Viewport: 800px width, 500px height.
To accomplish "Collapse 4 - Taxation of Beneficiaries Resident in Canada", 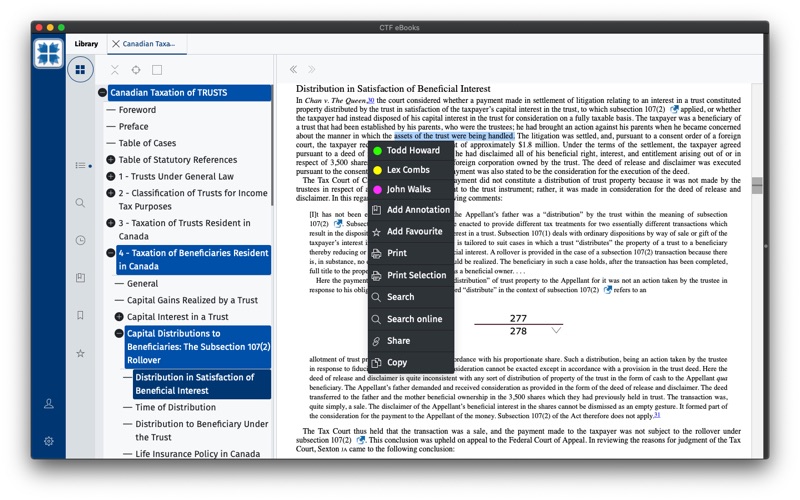I will 110,253.
